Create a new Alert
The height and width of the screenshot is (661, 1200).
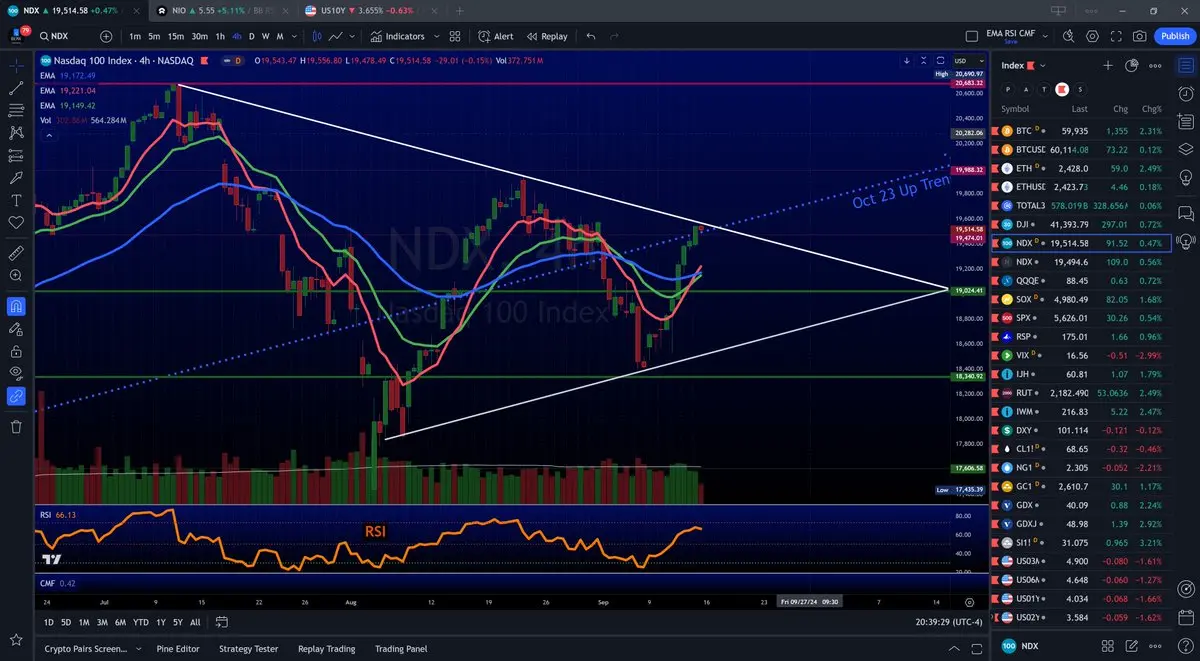click(496, 36)
